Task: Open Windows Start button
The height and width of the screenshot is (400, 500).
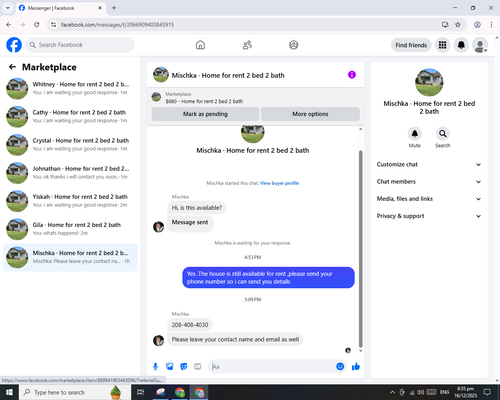Action: (x=9, y=392)
